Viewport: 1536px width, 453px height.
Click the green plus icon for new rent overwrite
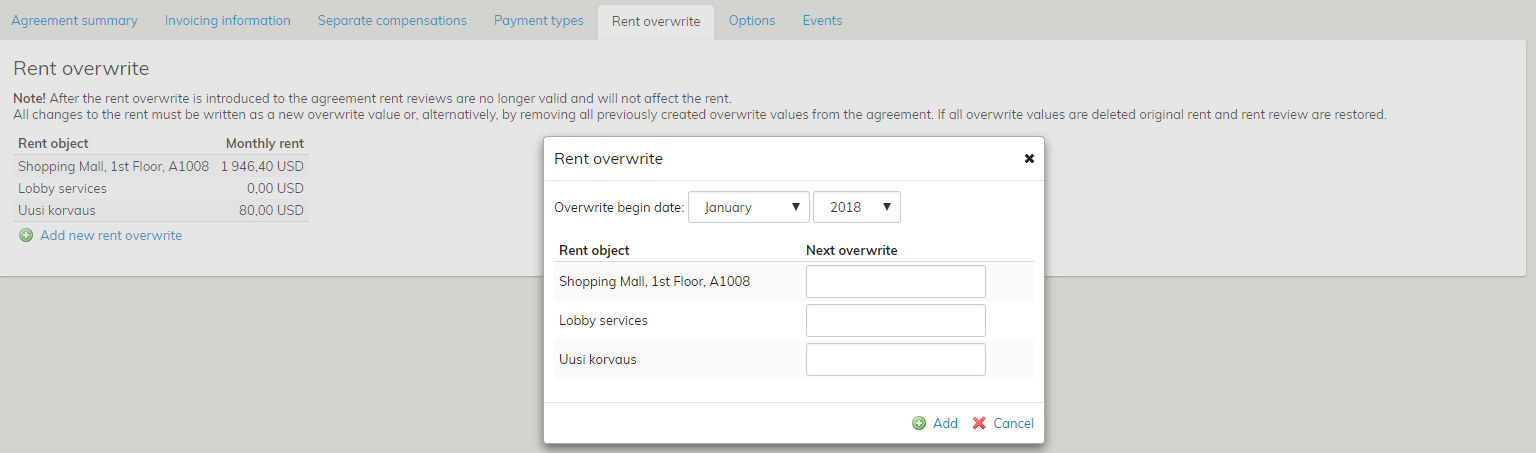[26, 235]
